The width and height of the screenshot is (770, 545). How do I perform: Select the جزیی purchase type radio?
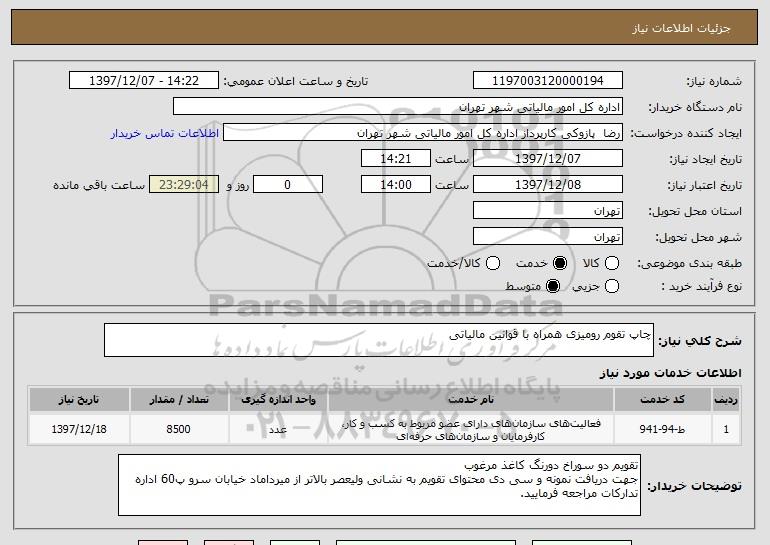pyautogui.click(x=612, y=286)
